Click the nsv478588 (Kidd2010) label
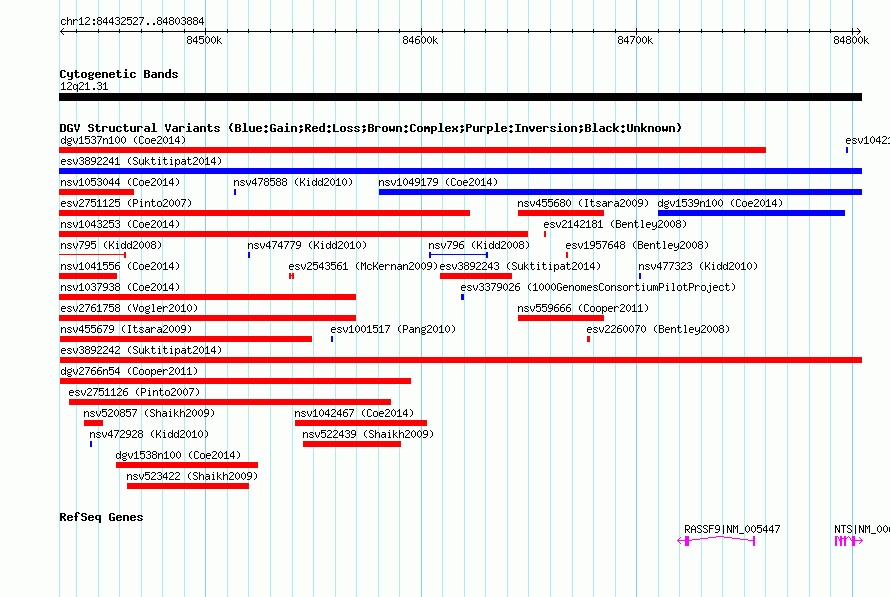 (293, 182)
